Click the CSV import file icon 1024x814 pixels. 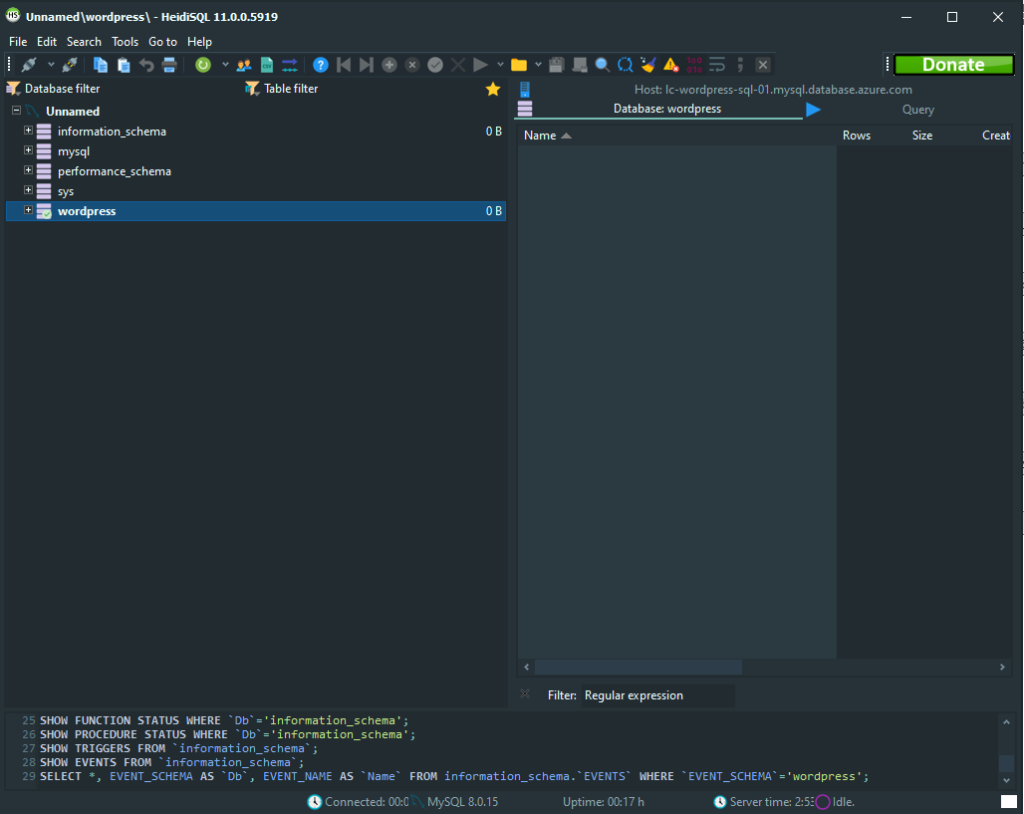[266, 65]
